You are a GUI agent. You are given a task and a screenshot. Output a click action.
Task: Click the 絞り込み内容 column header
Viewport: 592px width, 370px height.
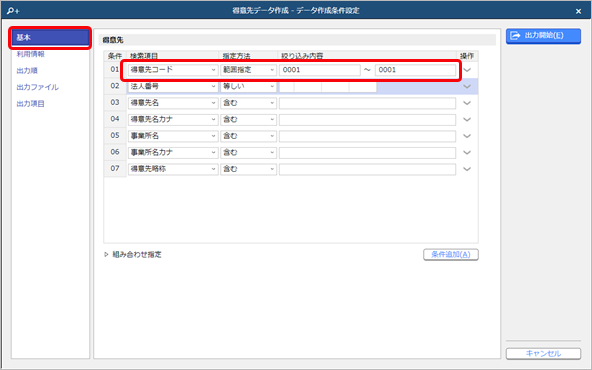pyautogui.click(x=302, y=56)
